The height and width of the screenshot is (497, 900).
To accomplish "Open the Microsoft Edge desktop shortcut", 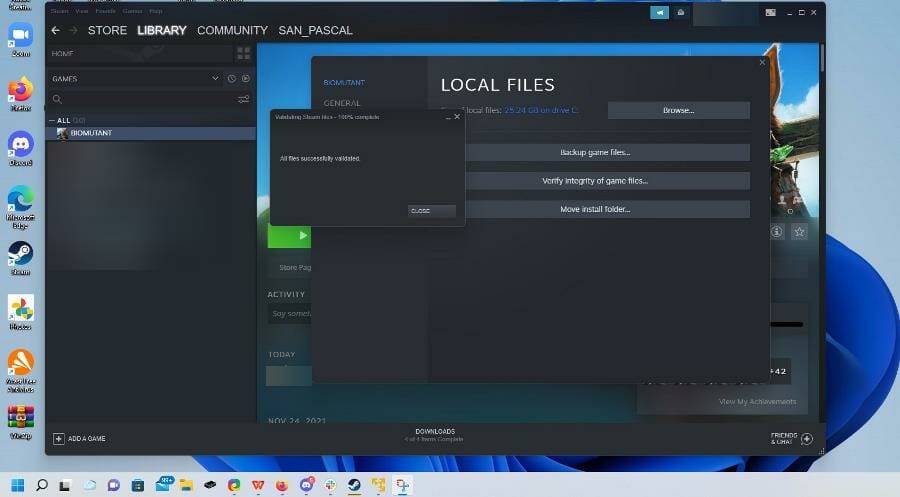I will (x=21, y=208).
